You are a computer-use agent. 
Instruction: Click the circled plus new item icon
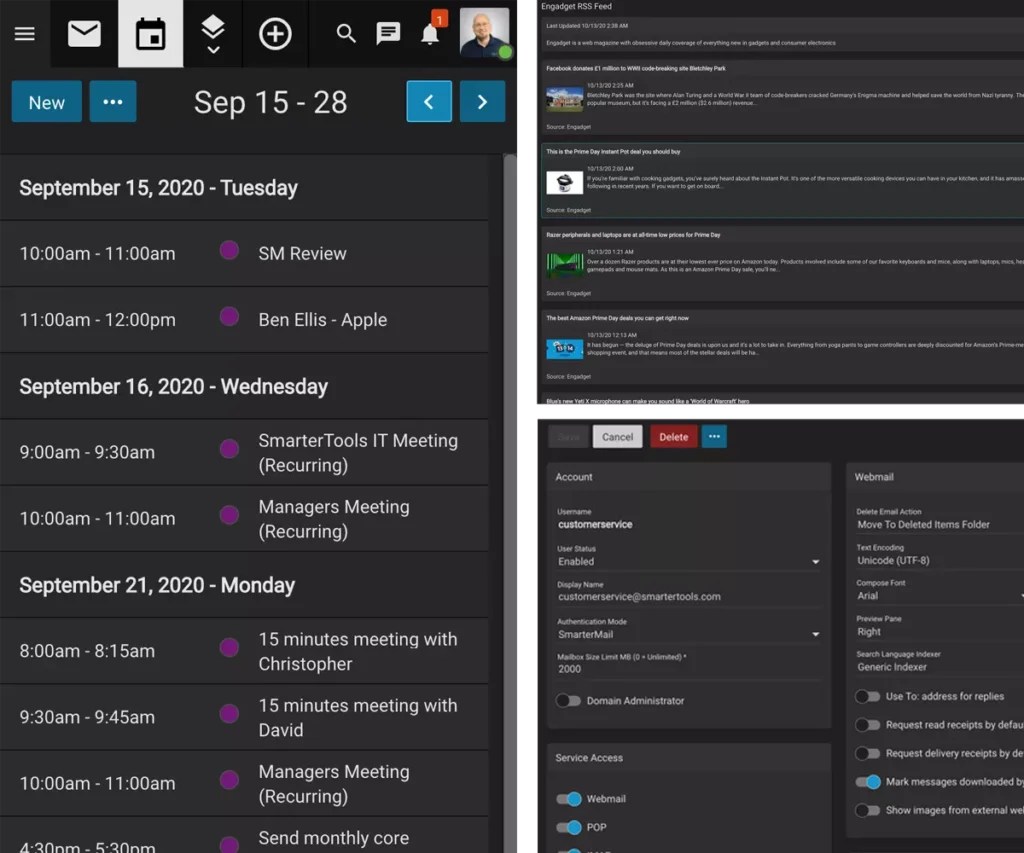[275, 34]
